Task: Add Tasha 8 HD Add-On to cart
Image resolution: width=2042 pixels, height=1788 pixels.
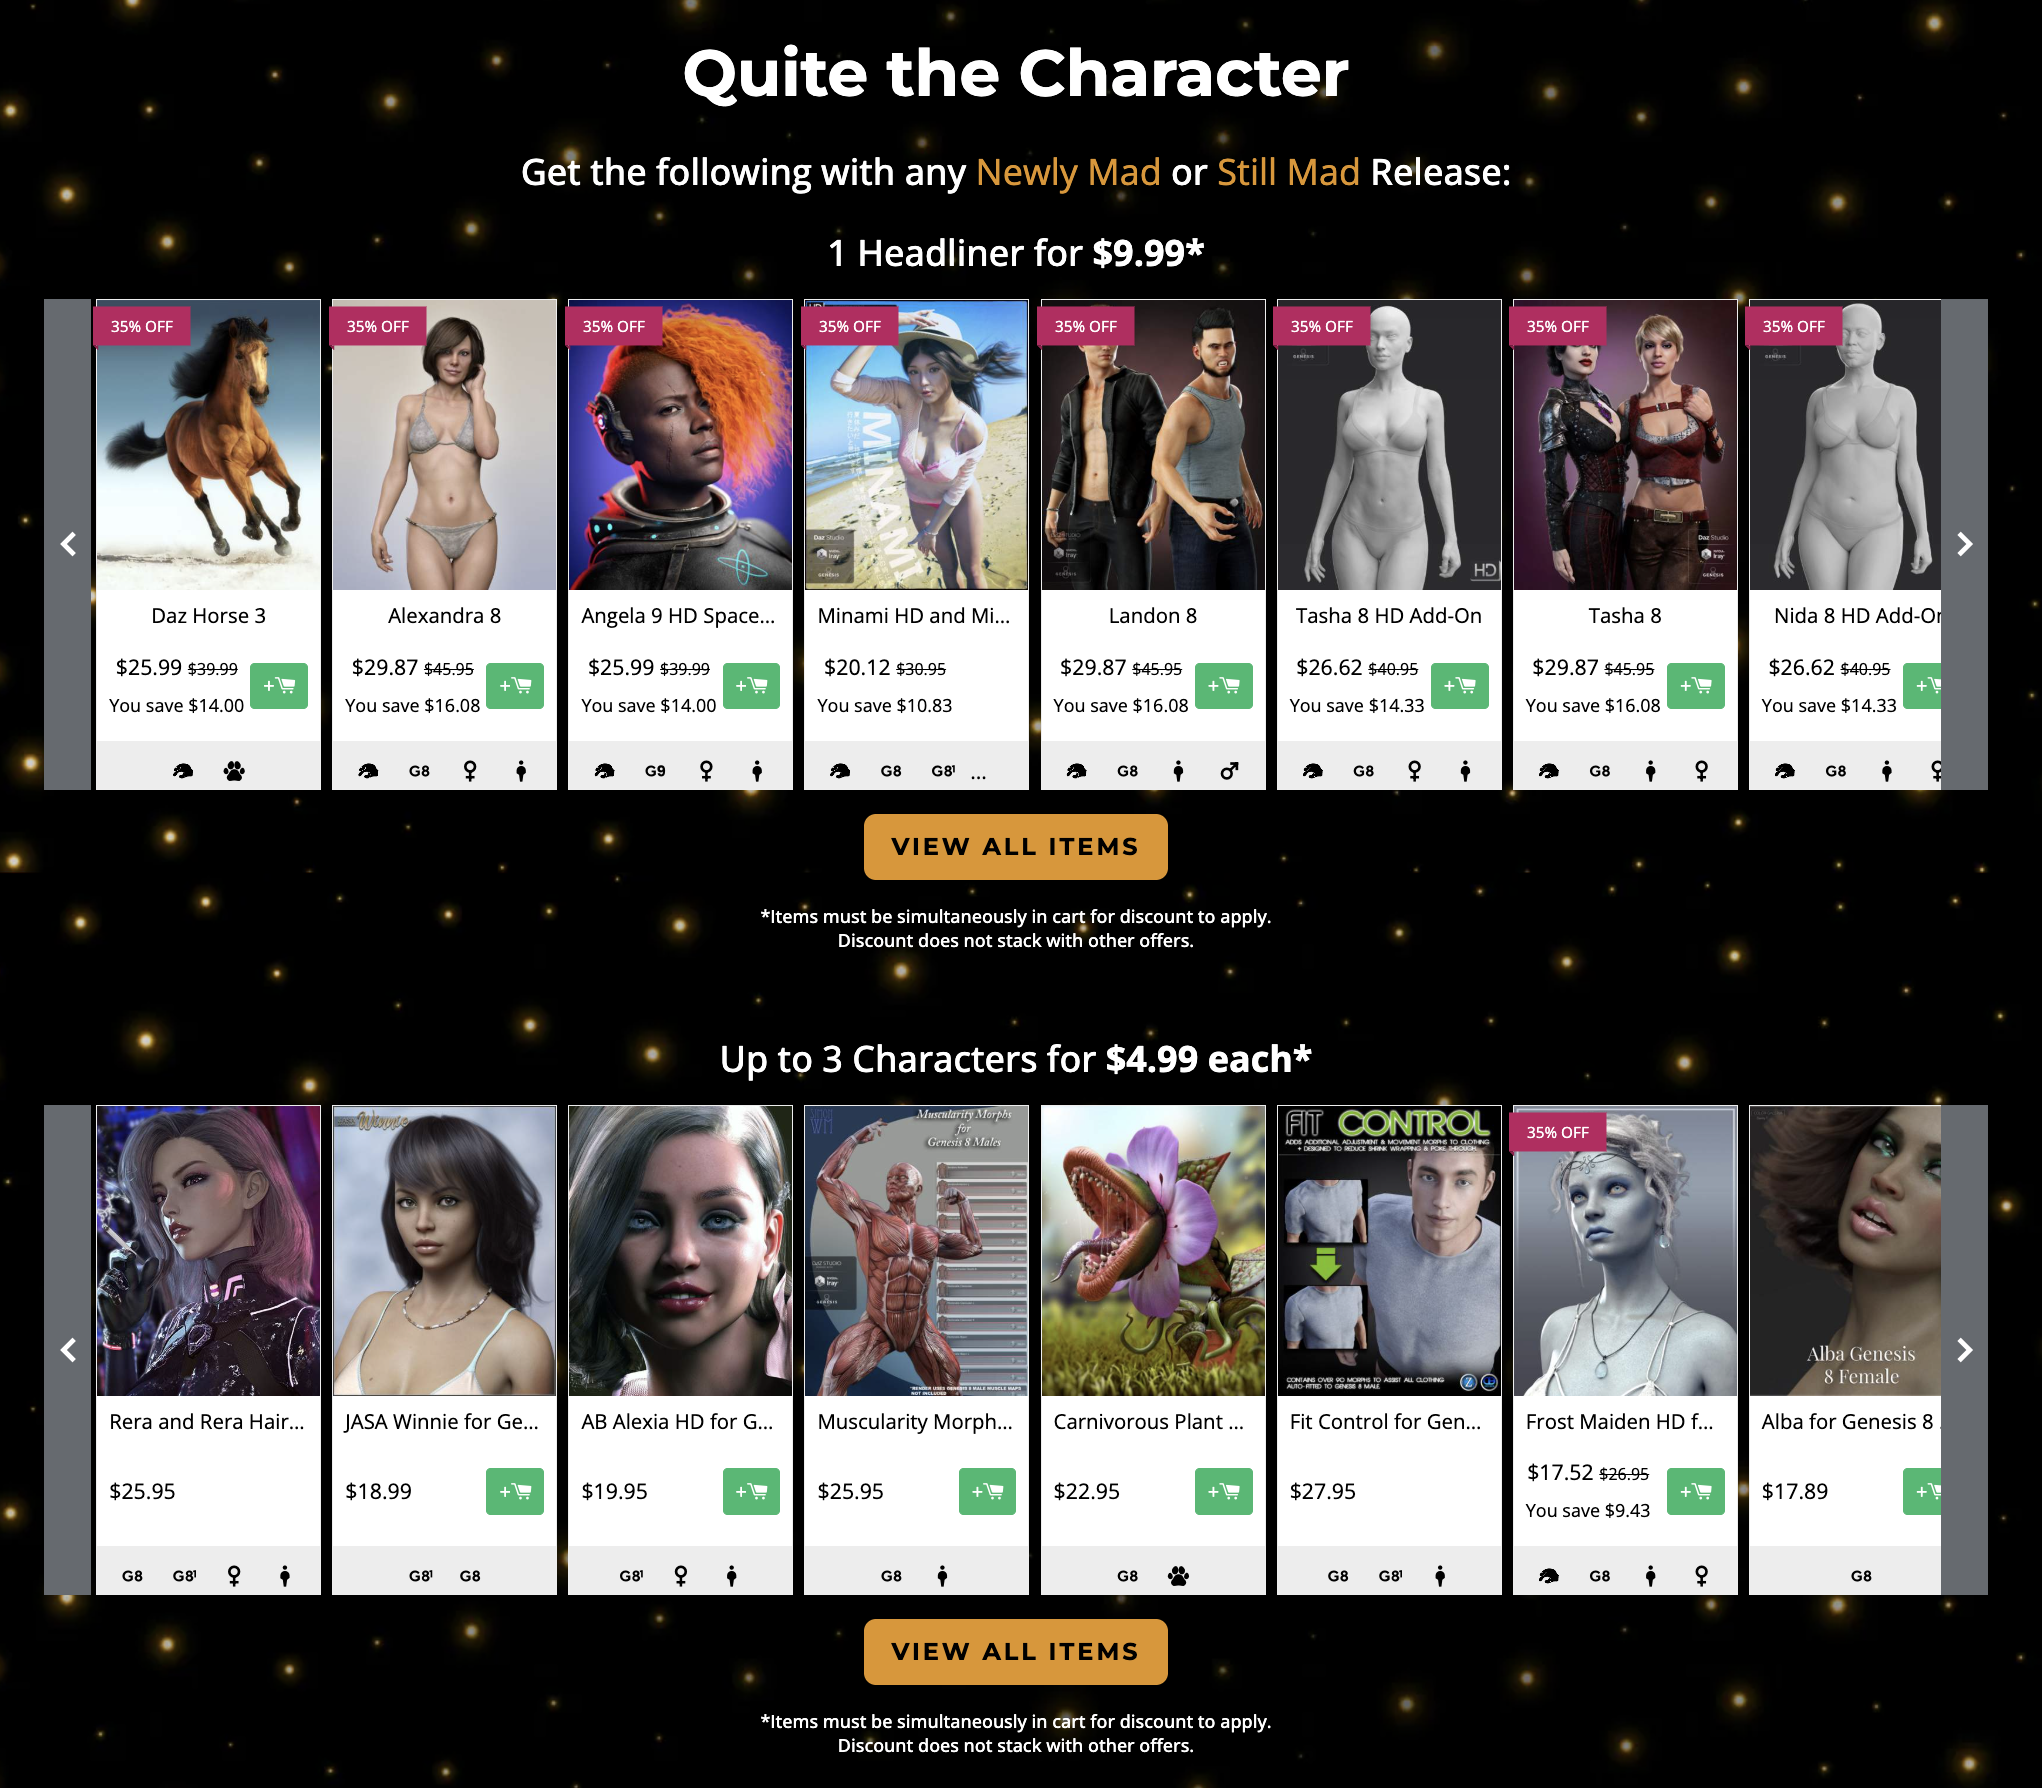Action: (x=1459, y=686)
